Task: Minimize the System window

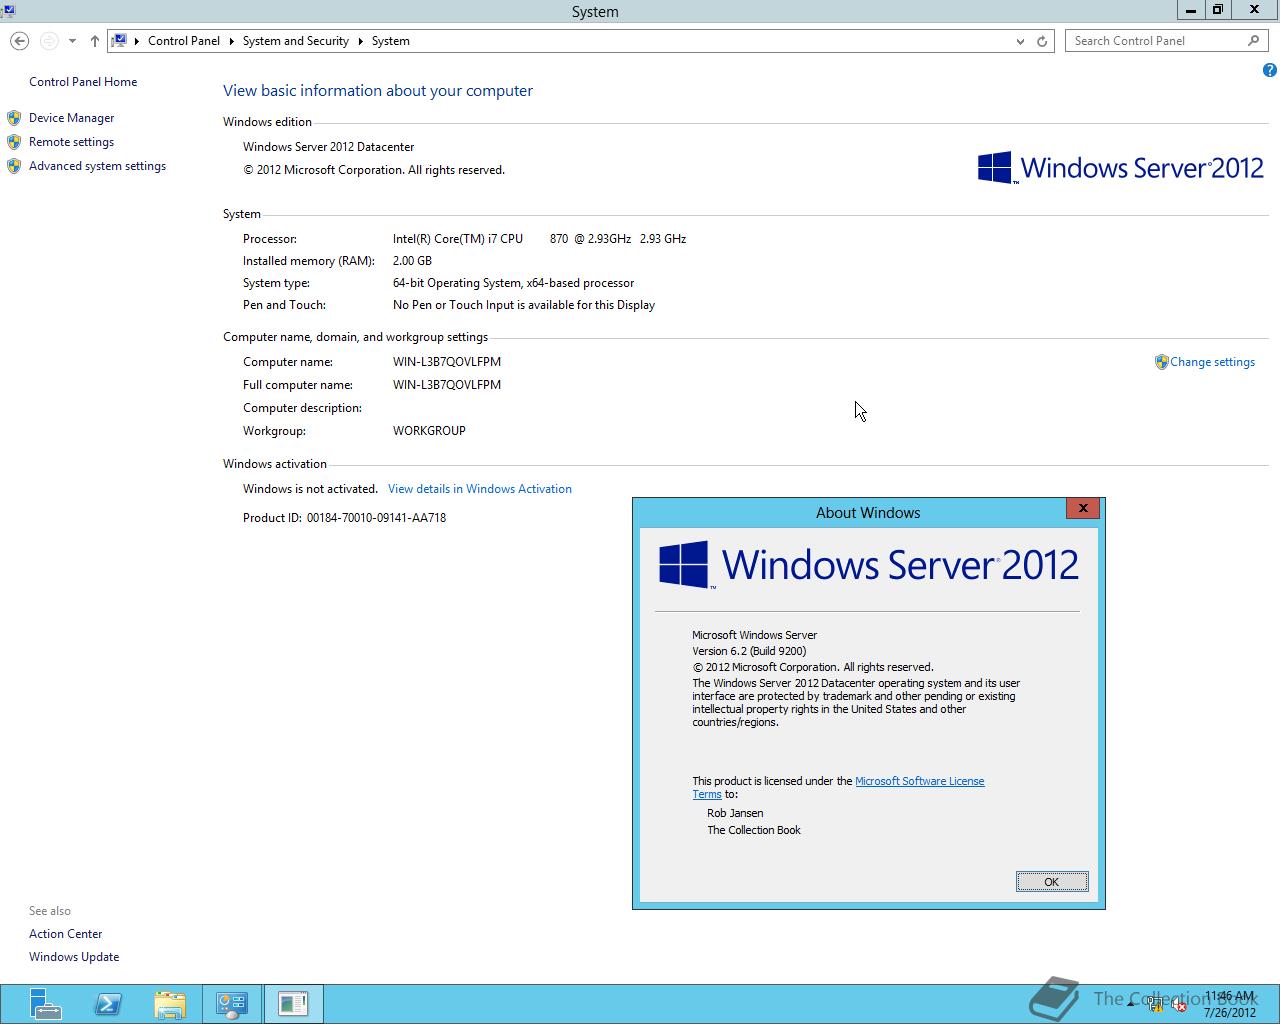Action: coord(1191,10)
